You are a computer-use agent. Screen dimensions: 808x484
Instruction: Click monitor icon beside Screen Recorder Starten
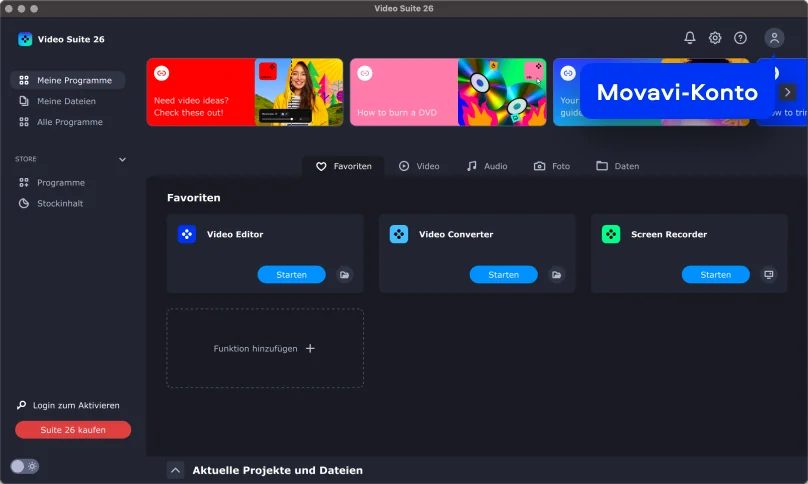(x=769, y=274)
